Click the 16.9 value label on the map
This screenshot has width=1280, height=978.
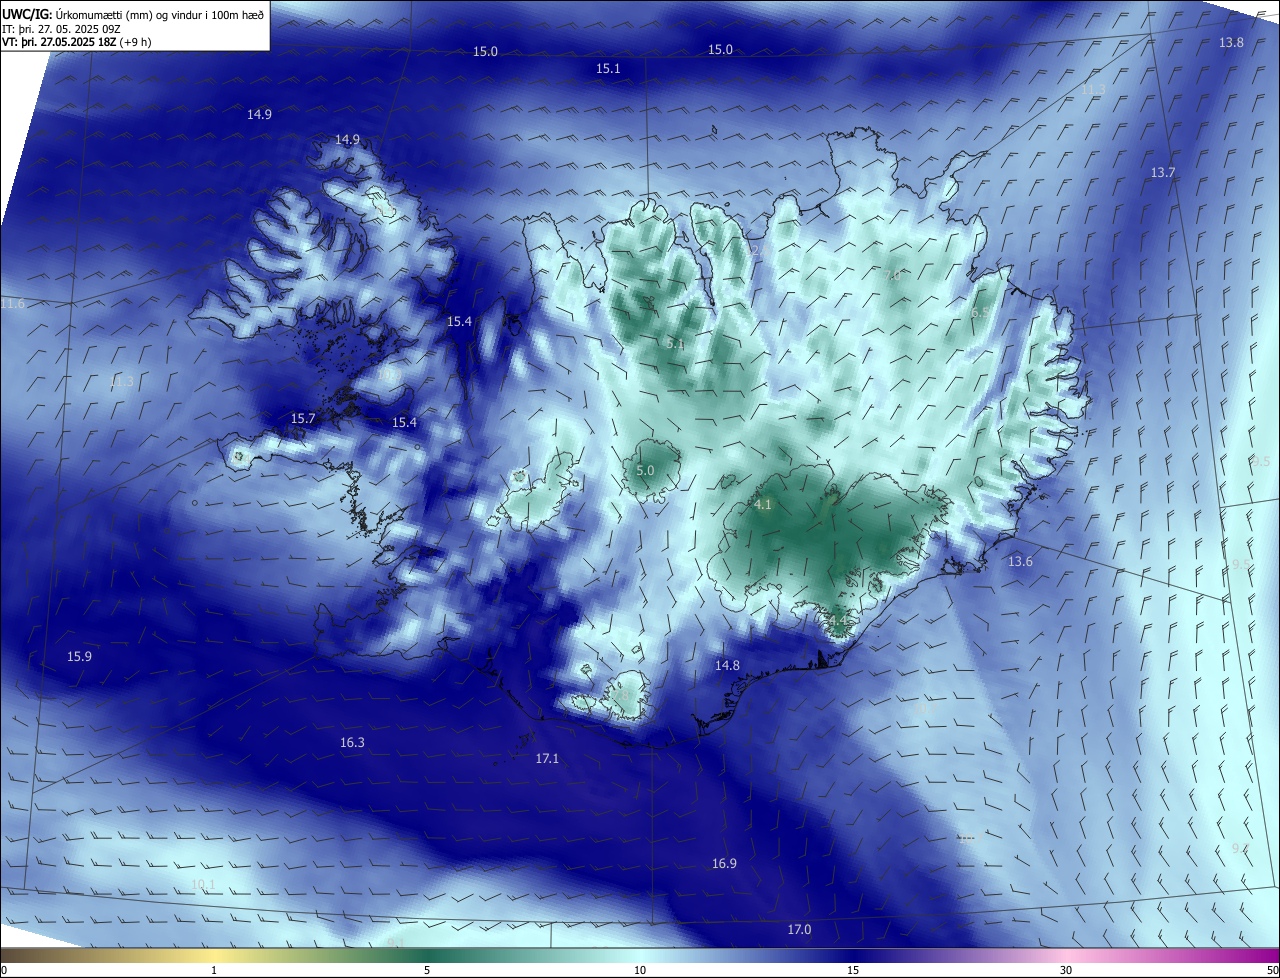[724, 864]
